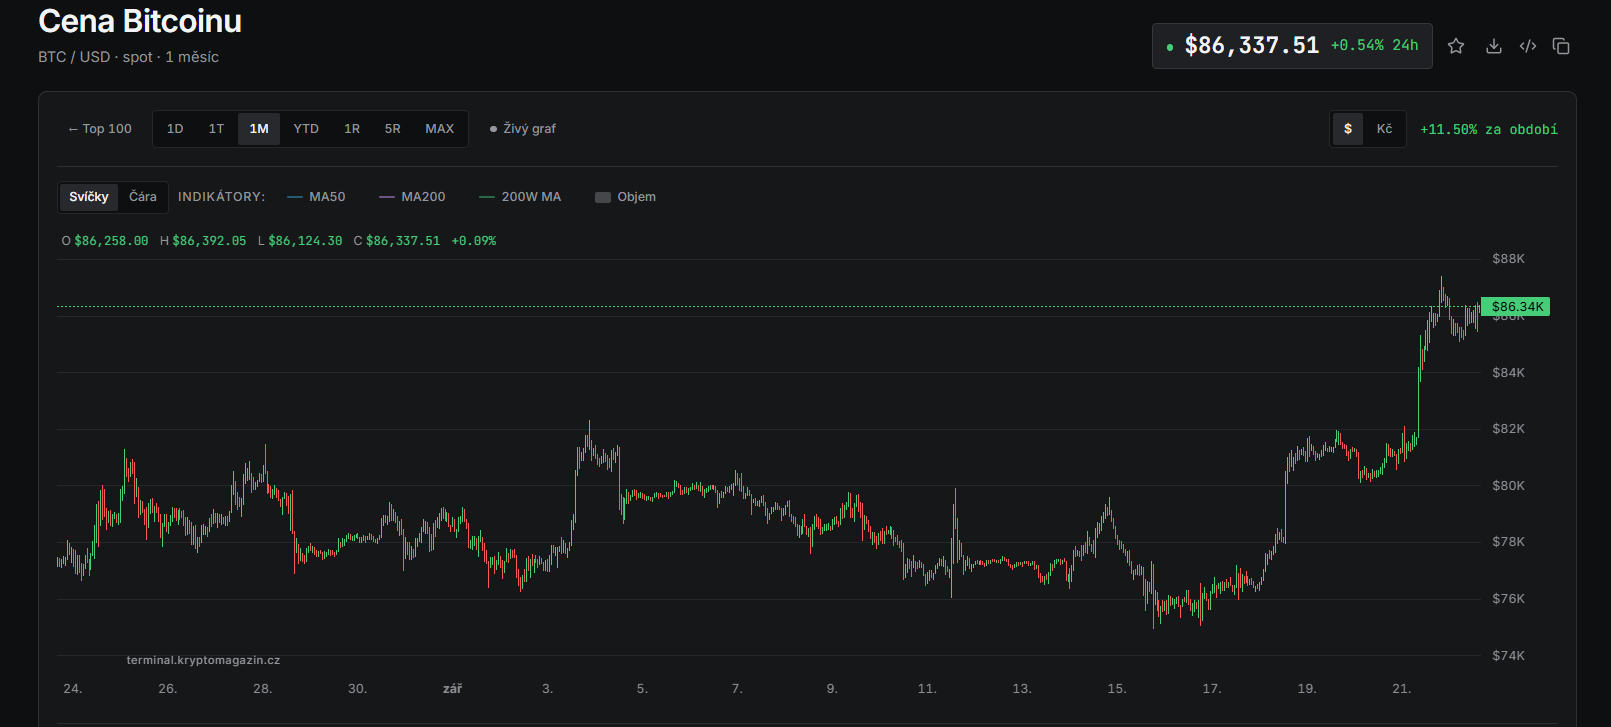
Task: Click the $74K axis label
Action: [x=1508, y=656]
